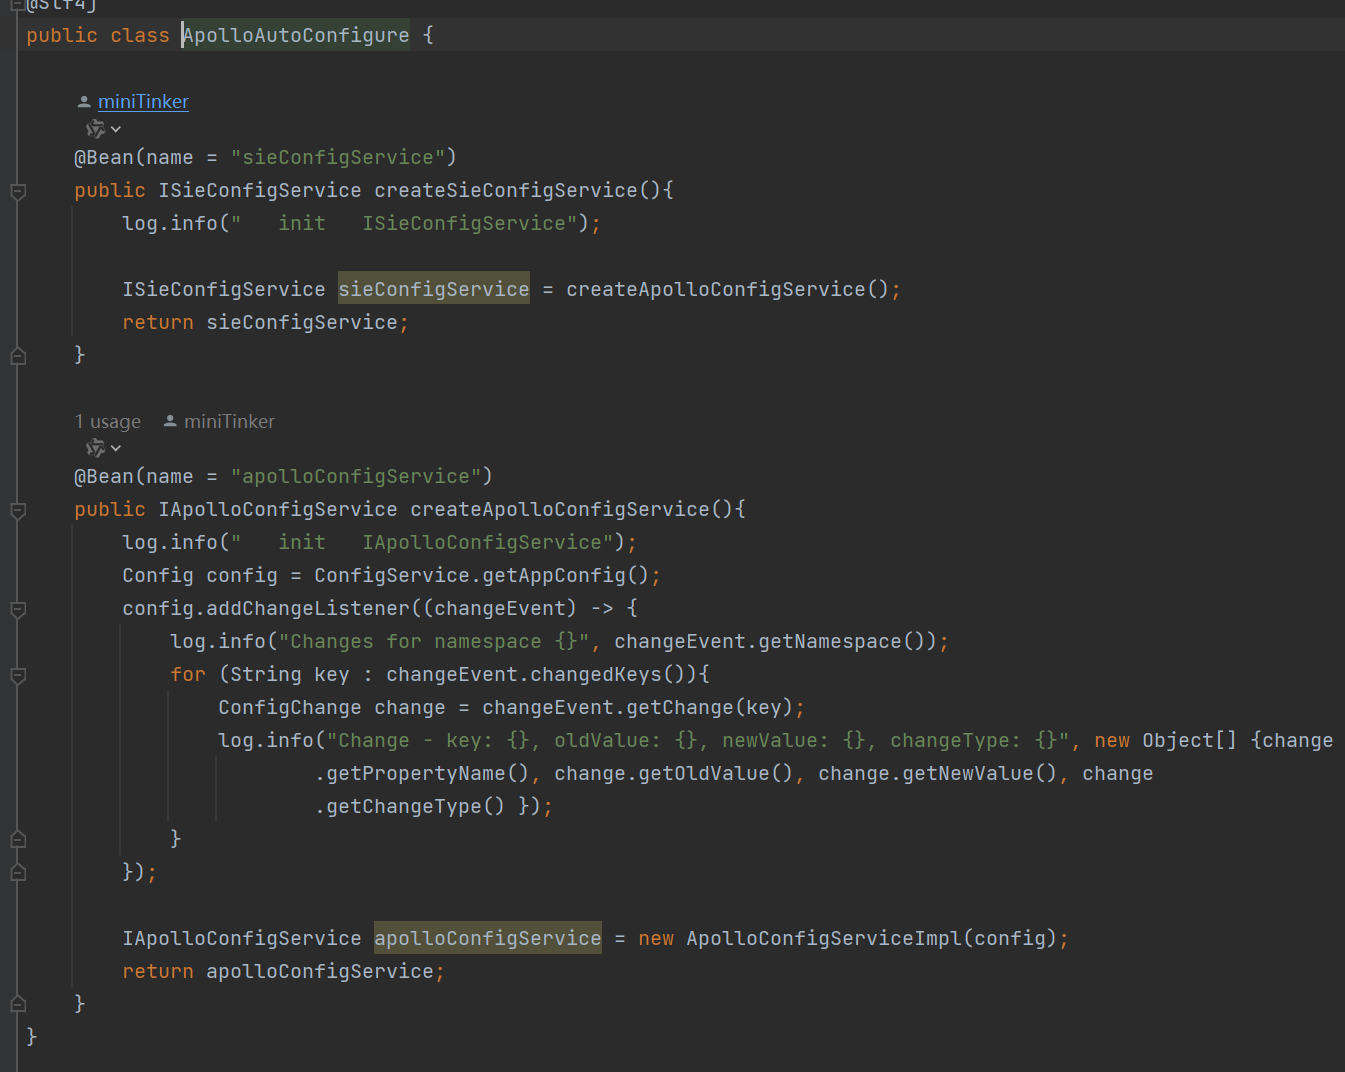Image resolution: width=1345 pixels, height=1072 pixels.
Task: Click the IApolloConfigService return type in the method signature
Action: coord(278,509)
